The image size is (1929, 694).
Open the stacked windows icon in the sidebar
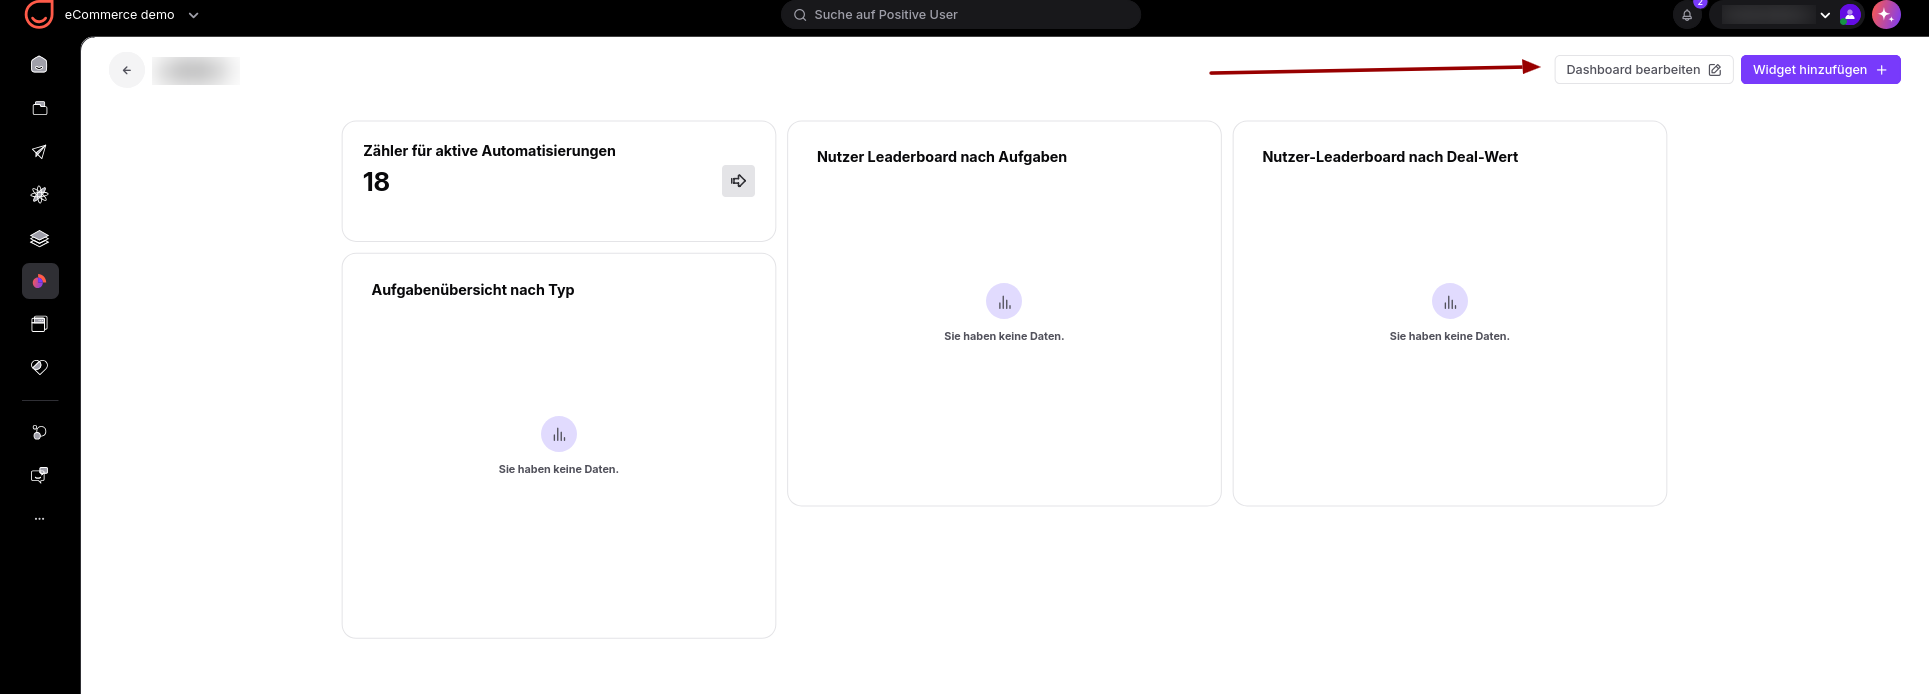(x=39, y=324)
